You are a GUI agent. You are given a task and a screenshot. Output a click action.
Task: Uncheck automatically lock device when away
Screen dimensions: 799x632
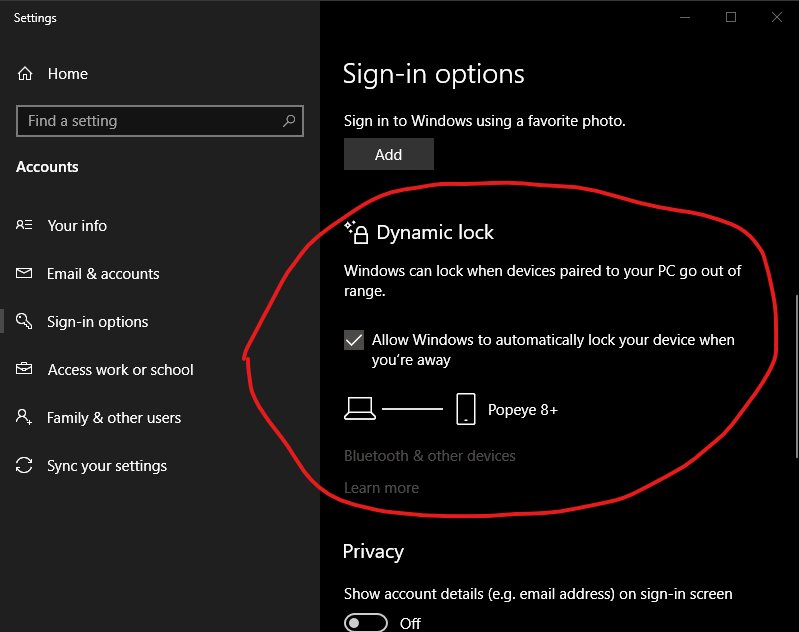[x=354, y=340]
